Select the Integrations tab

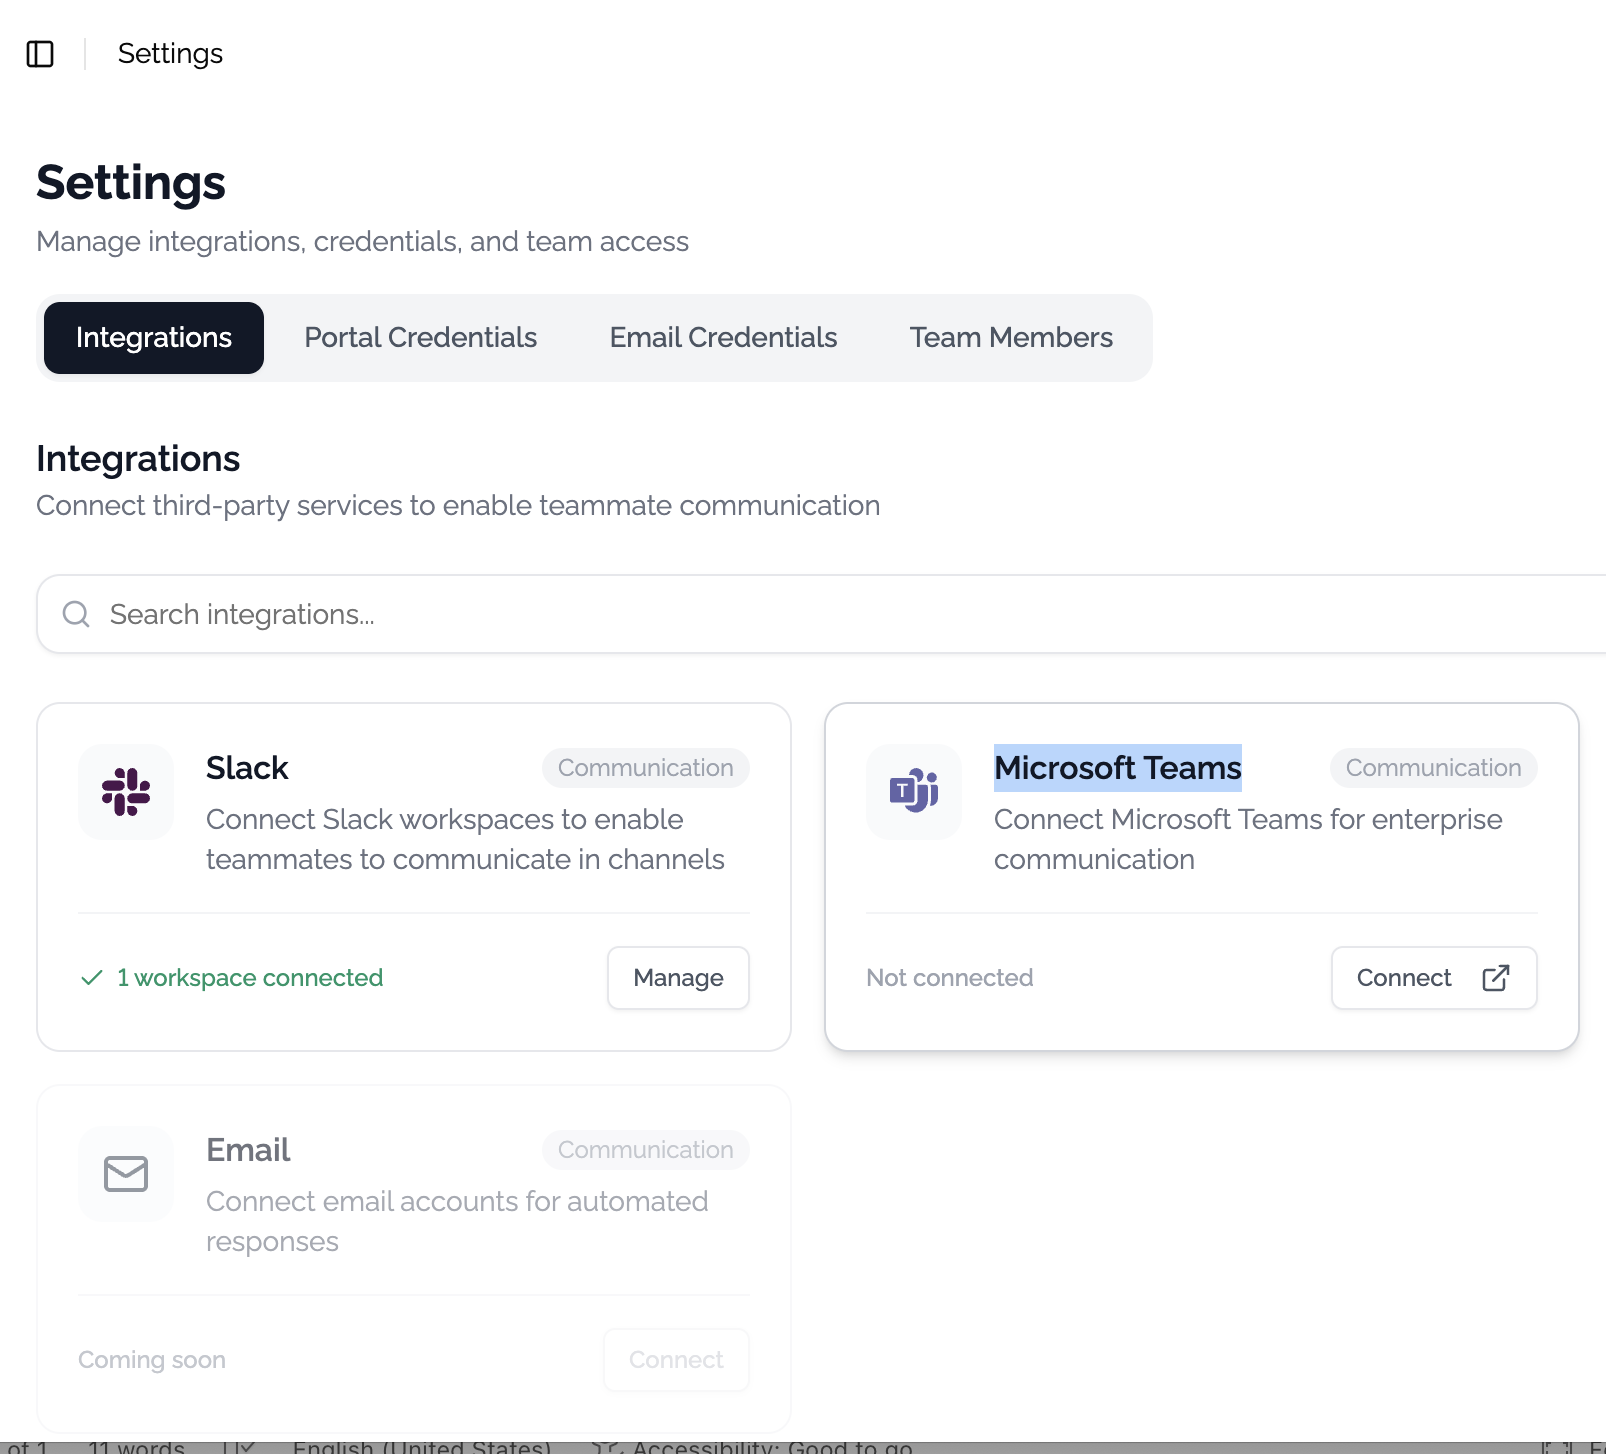[x=153, y=337]
